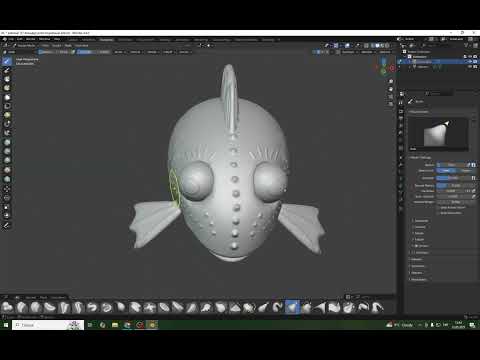Viewport: 480px width, 360px height.
Task: Open the File menu
Action: pyautogui.click(x=11, y=39)
